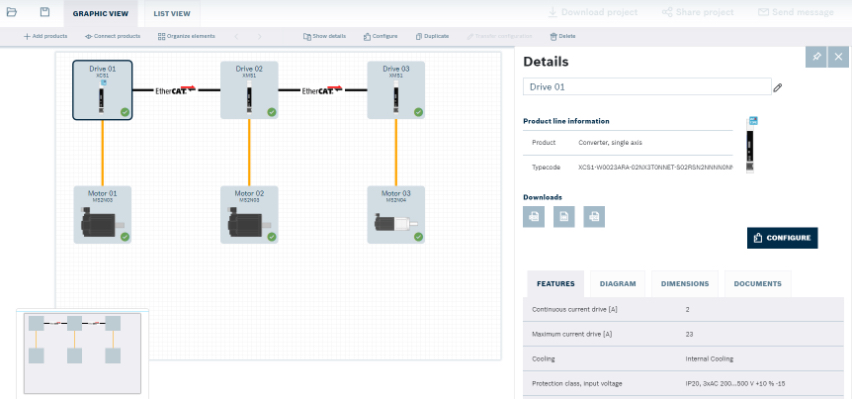Click EtherCAT link between Drive 01 and 02
Viewport: 852px width, 399px height.
(x=176, y=90)
